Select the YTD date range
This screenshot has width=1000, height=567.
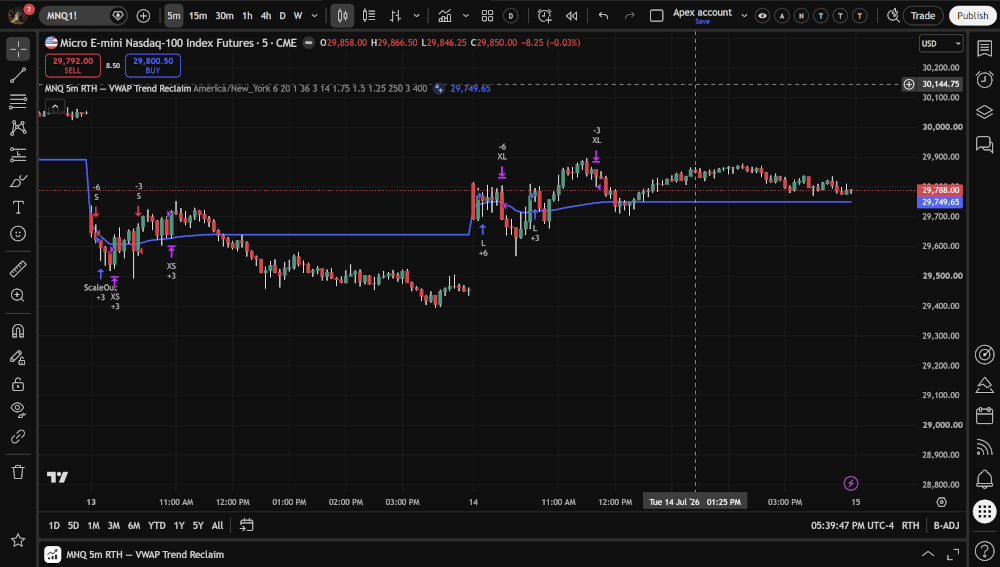(156, 526)
